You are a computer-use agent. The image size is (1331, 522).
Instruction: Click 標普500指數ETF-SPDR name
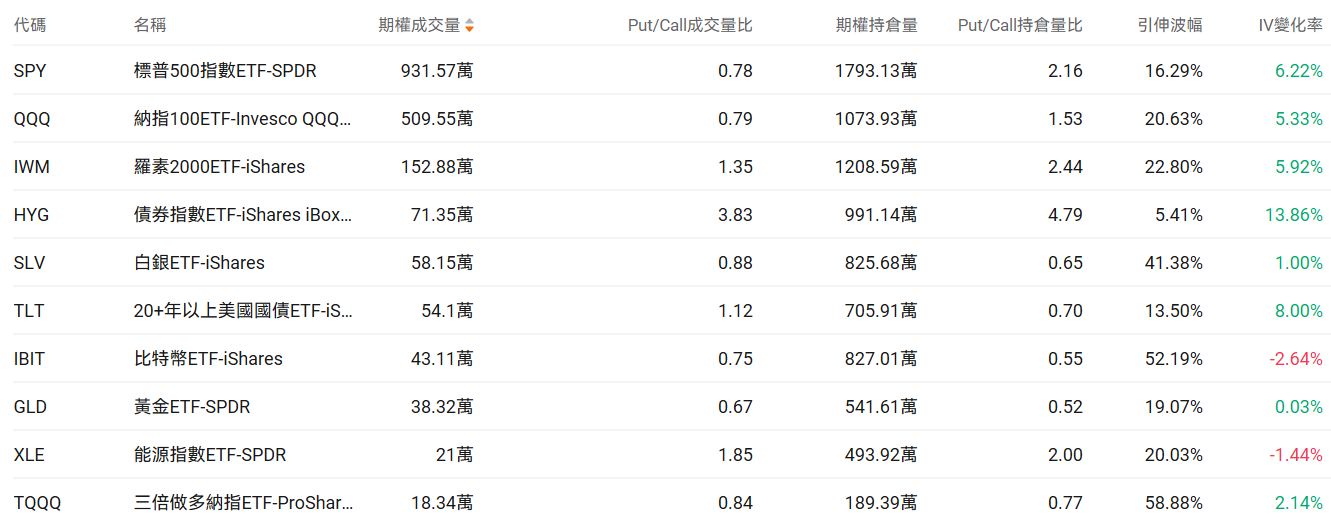(x=225, y=71)
